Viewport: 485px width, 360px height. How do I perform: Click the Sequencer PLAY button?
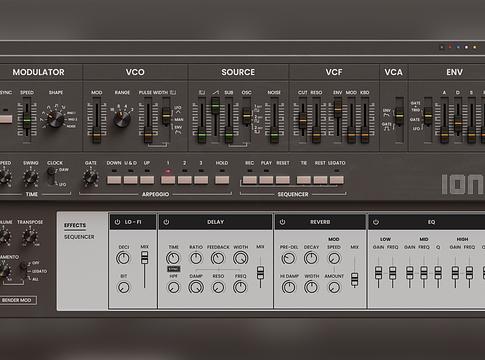266,180
